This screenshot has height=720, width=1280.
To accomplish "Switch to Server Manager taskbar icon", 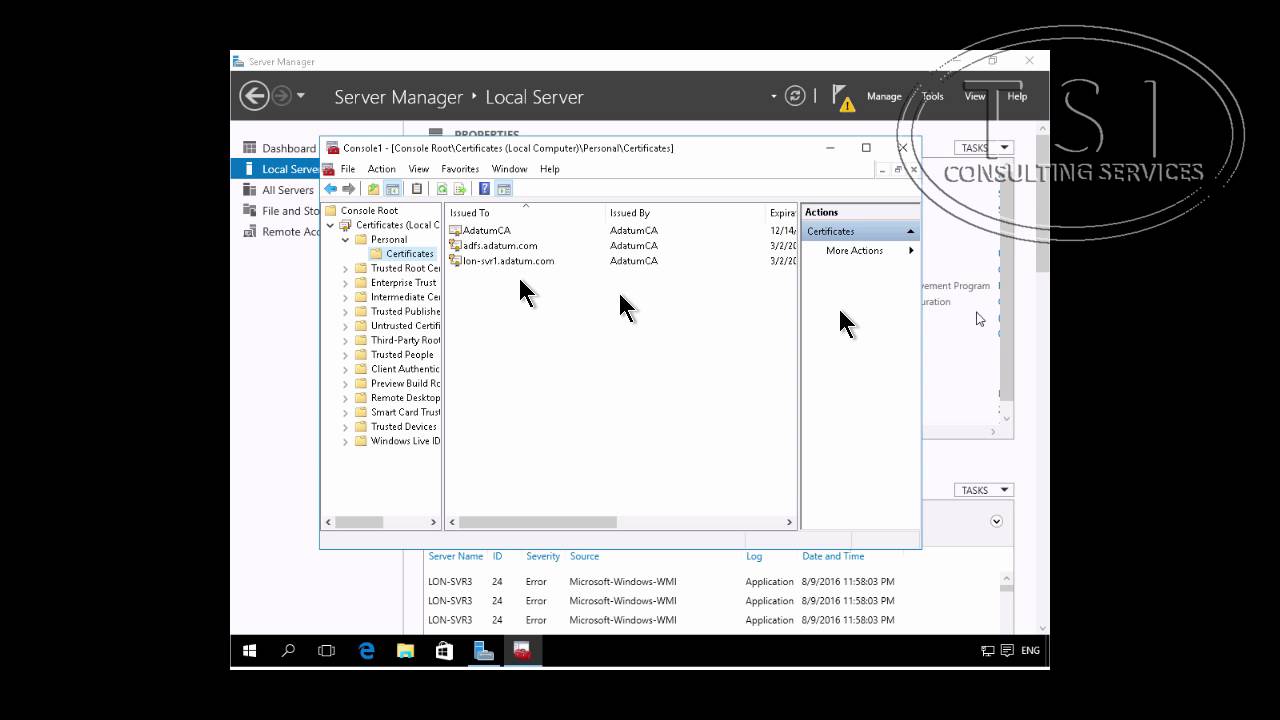I will pos(484,651).
